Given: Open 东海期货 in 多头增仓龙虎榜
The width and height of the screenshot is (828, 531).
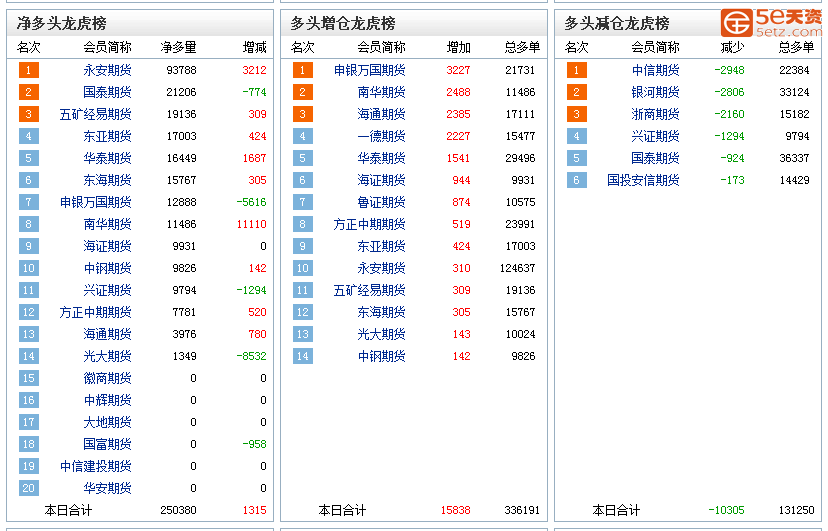Looking at the screenshot, I should 381,312.
